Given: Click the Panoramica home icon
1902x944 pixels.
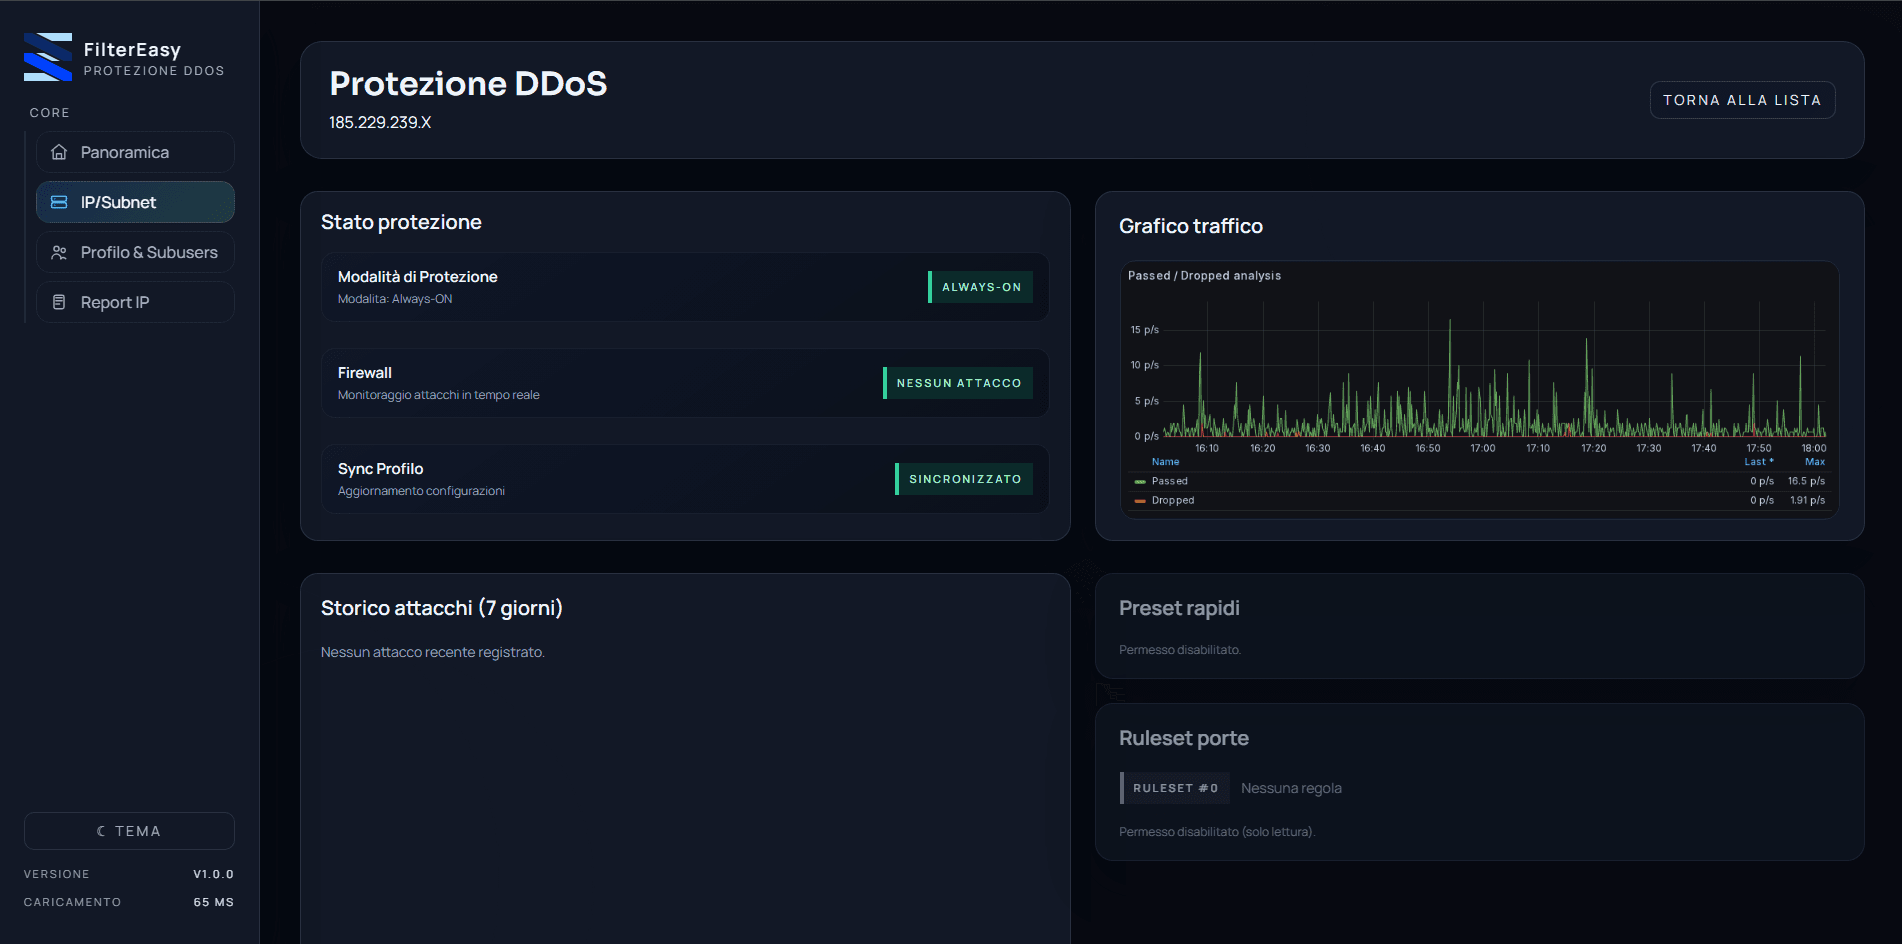Looking at the screenshot, I should [x=59, y=152].
